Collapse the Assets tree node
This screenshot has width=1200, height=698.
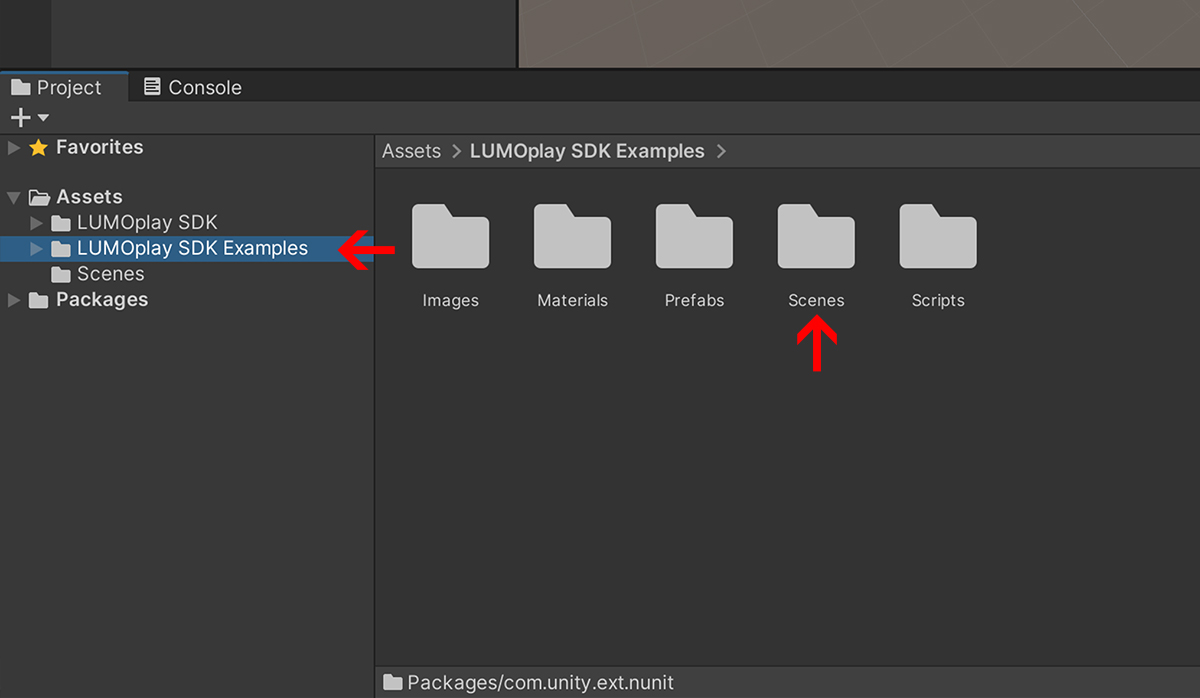(x=14, y=197)
